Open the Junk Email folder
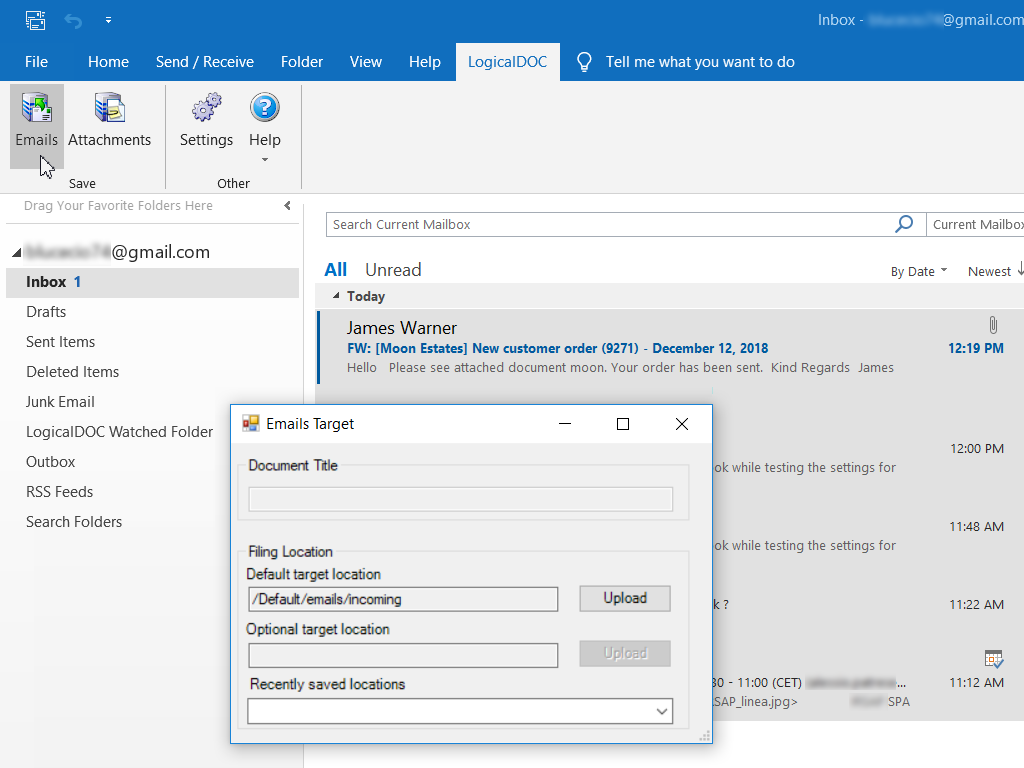This screenshot has width=1024, height=768. [x=60, y=402]
